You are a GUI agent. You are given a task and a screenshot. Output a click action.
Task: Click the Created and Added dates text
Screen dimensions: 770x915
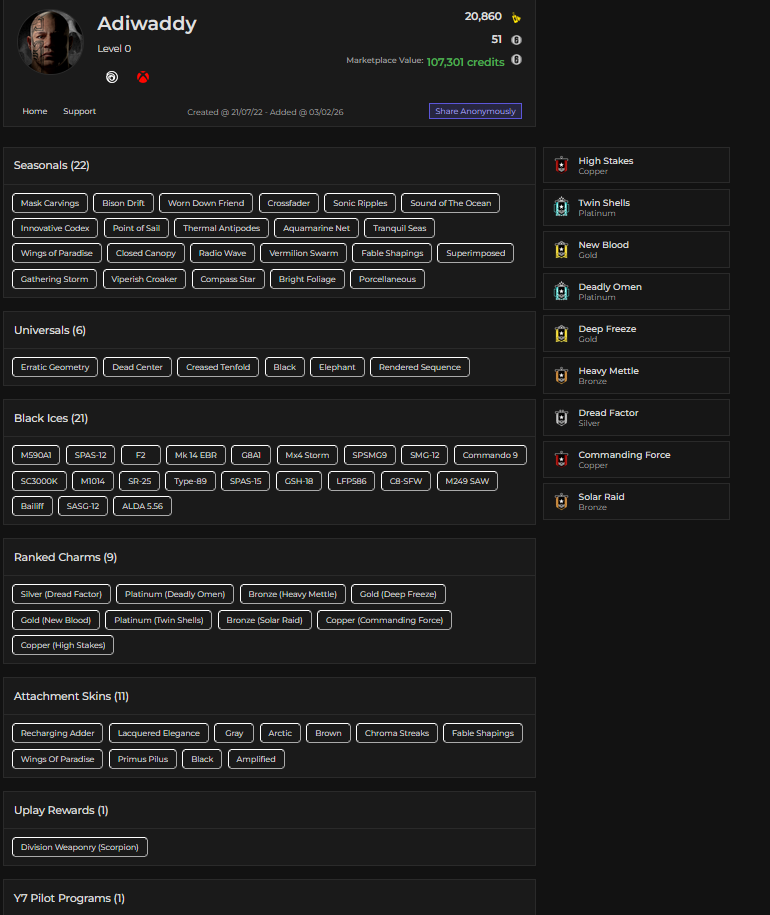coord(265,112)
